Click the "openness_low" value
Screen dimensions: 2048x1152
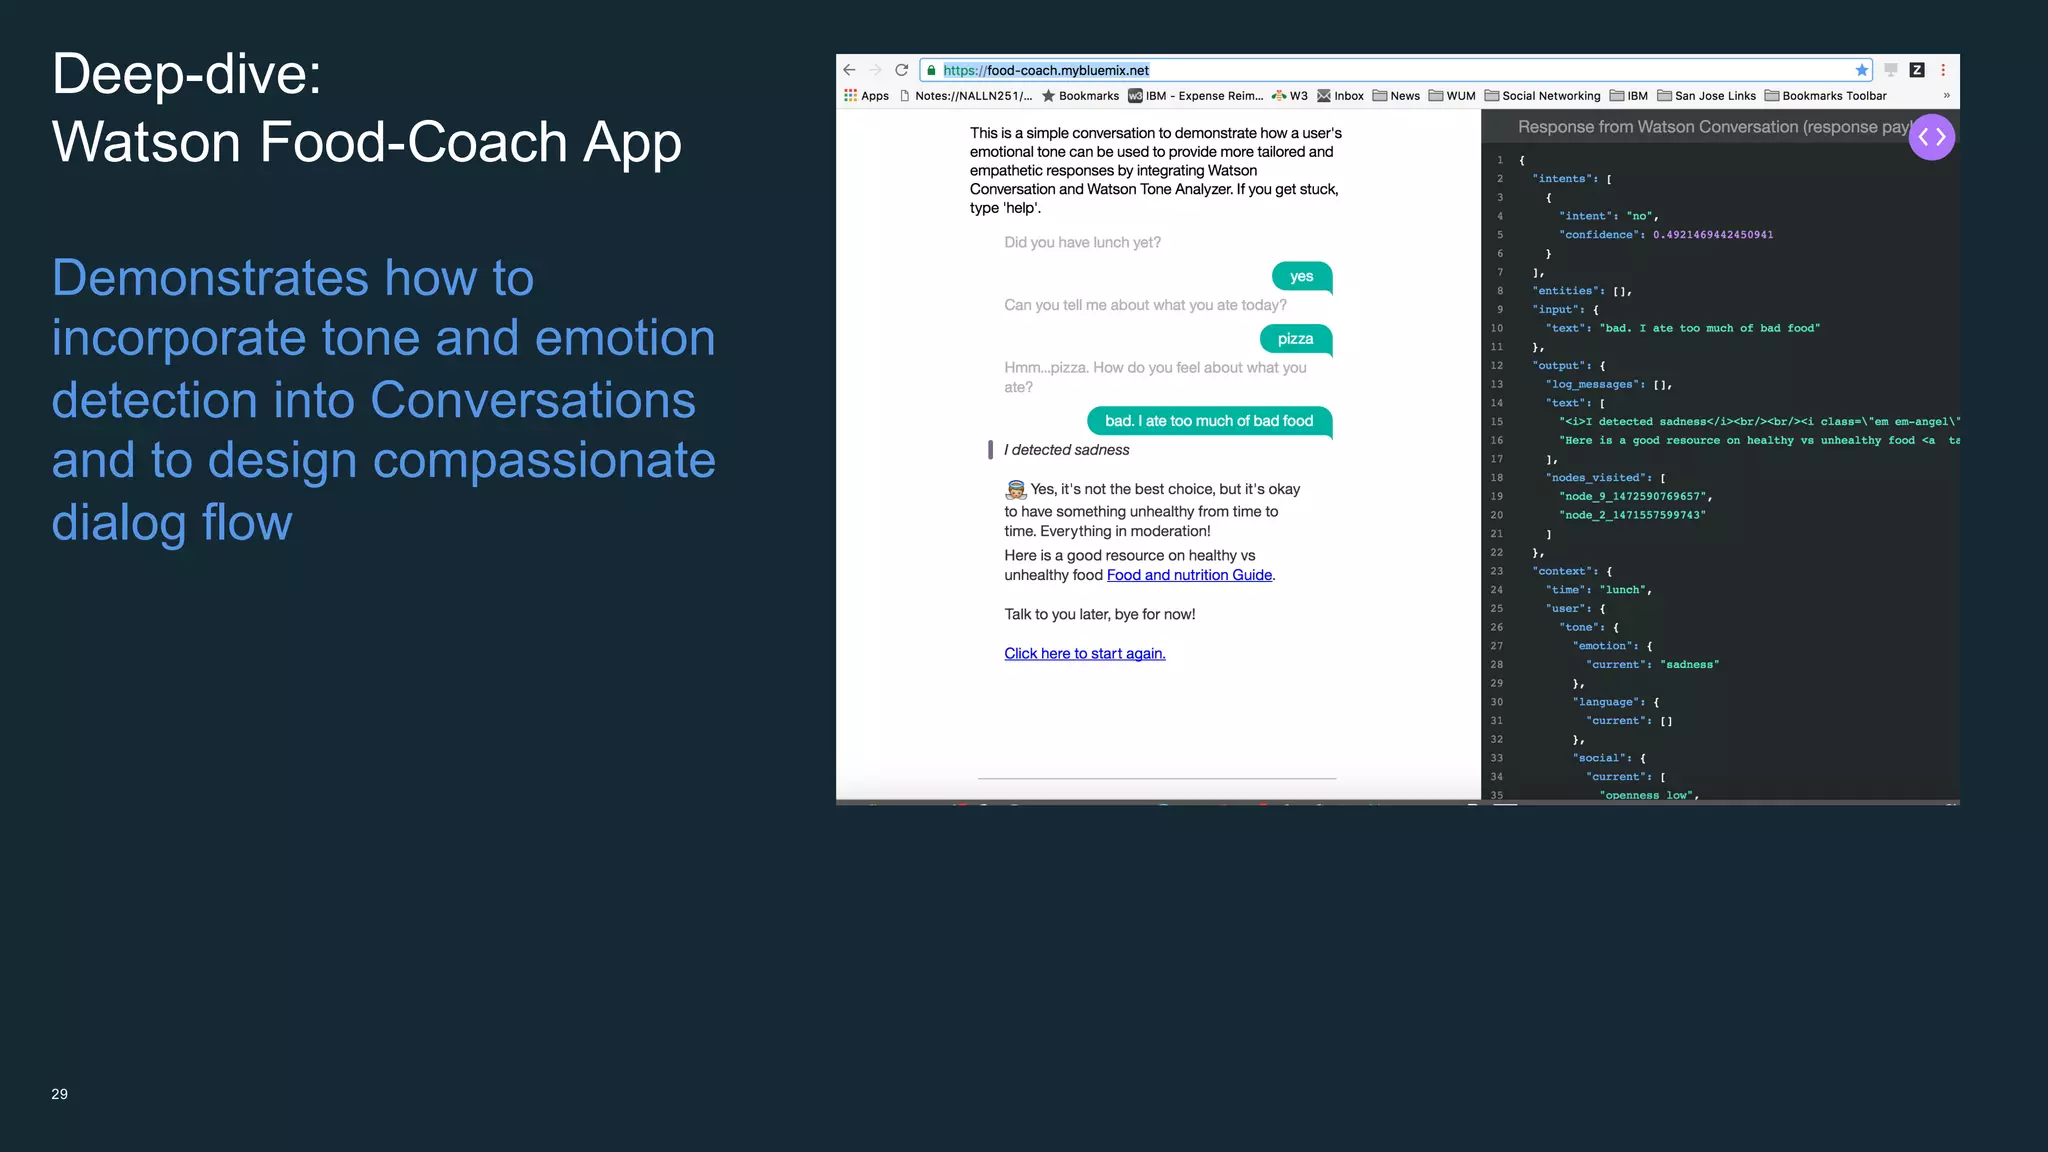[x=1648, y=795]
